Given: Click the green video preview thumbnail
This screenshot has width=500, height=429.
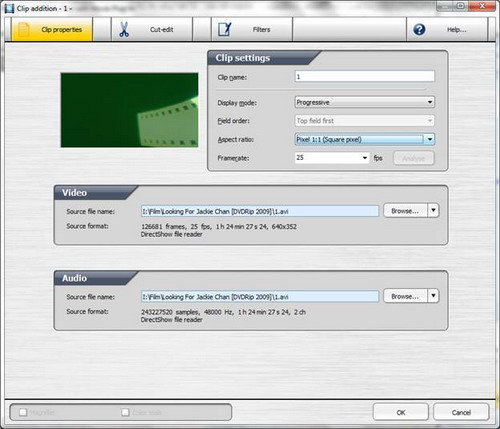Looking at the screenshot, I should [x=129, y=110].
